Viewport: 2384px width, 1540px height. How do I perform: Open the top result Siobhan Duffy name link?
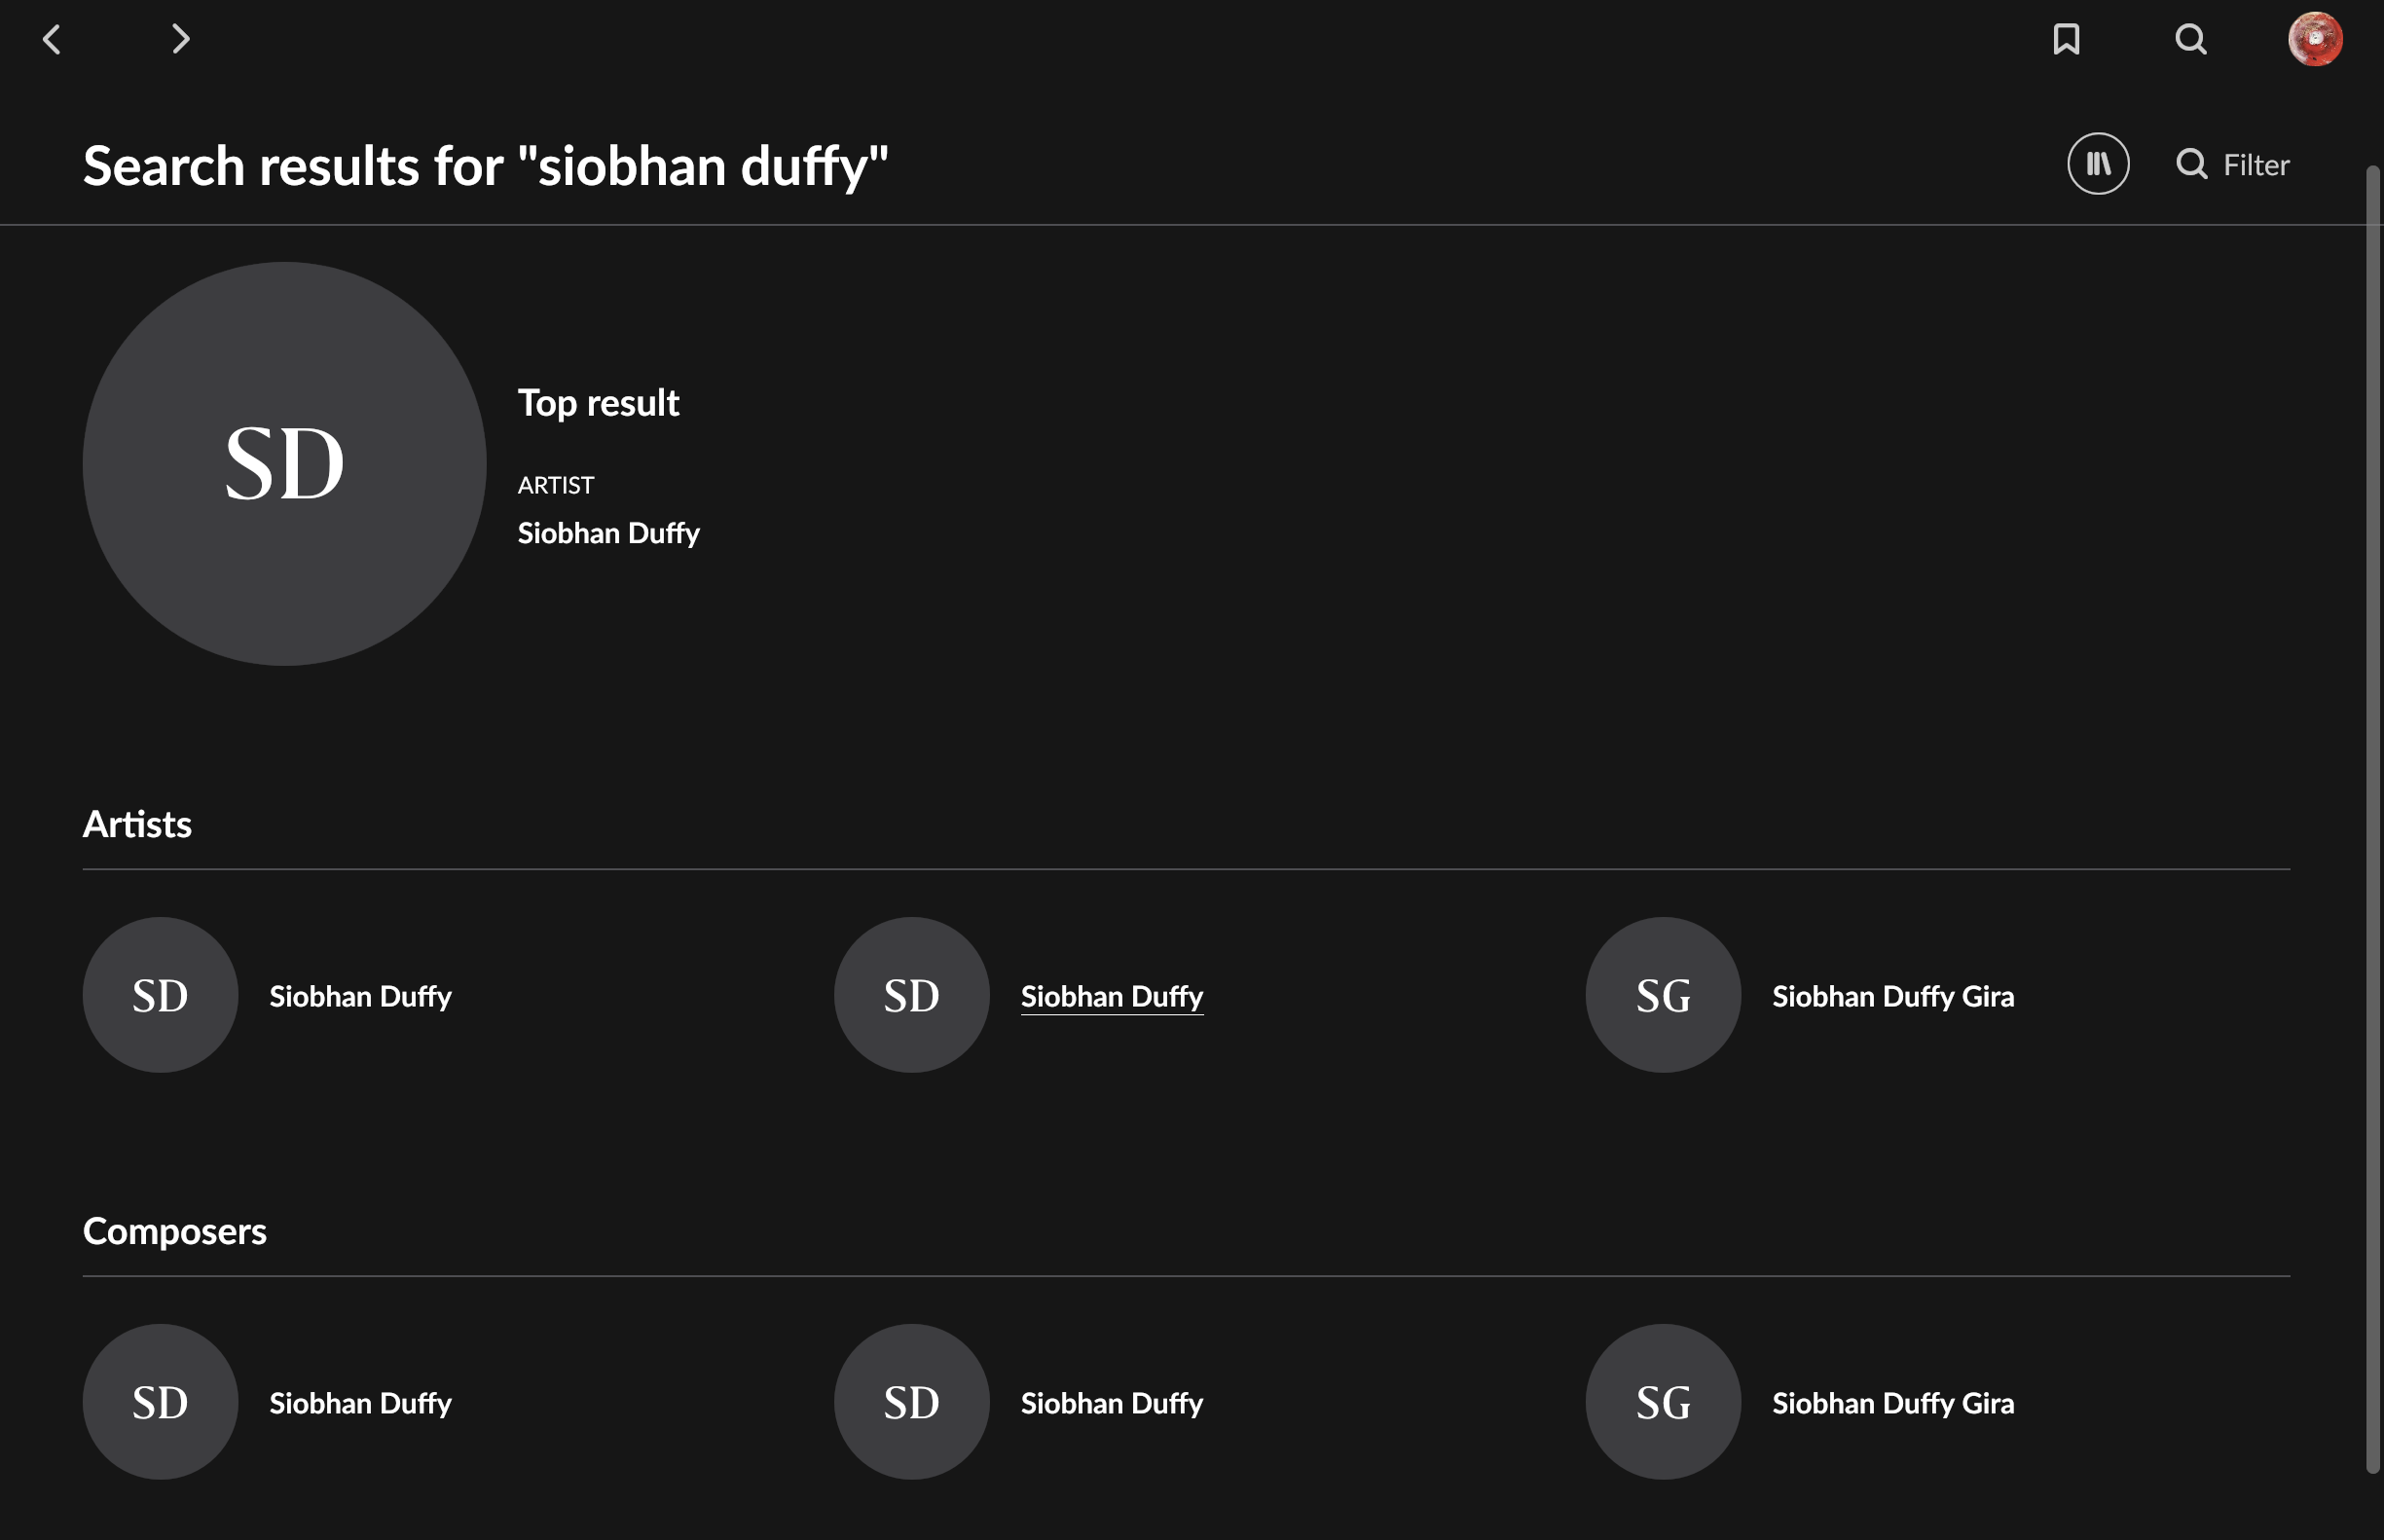(x=608, y=533)
